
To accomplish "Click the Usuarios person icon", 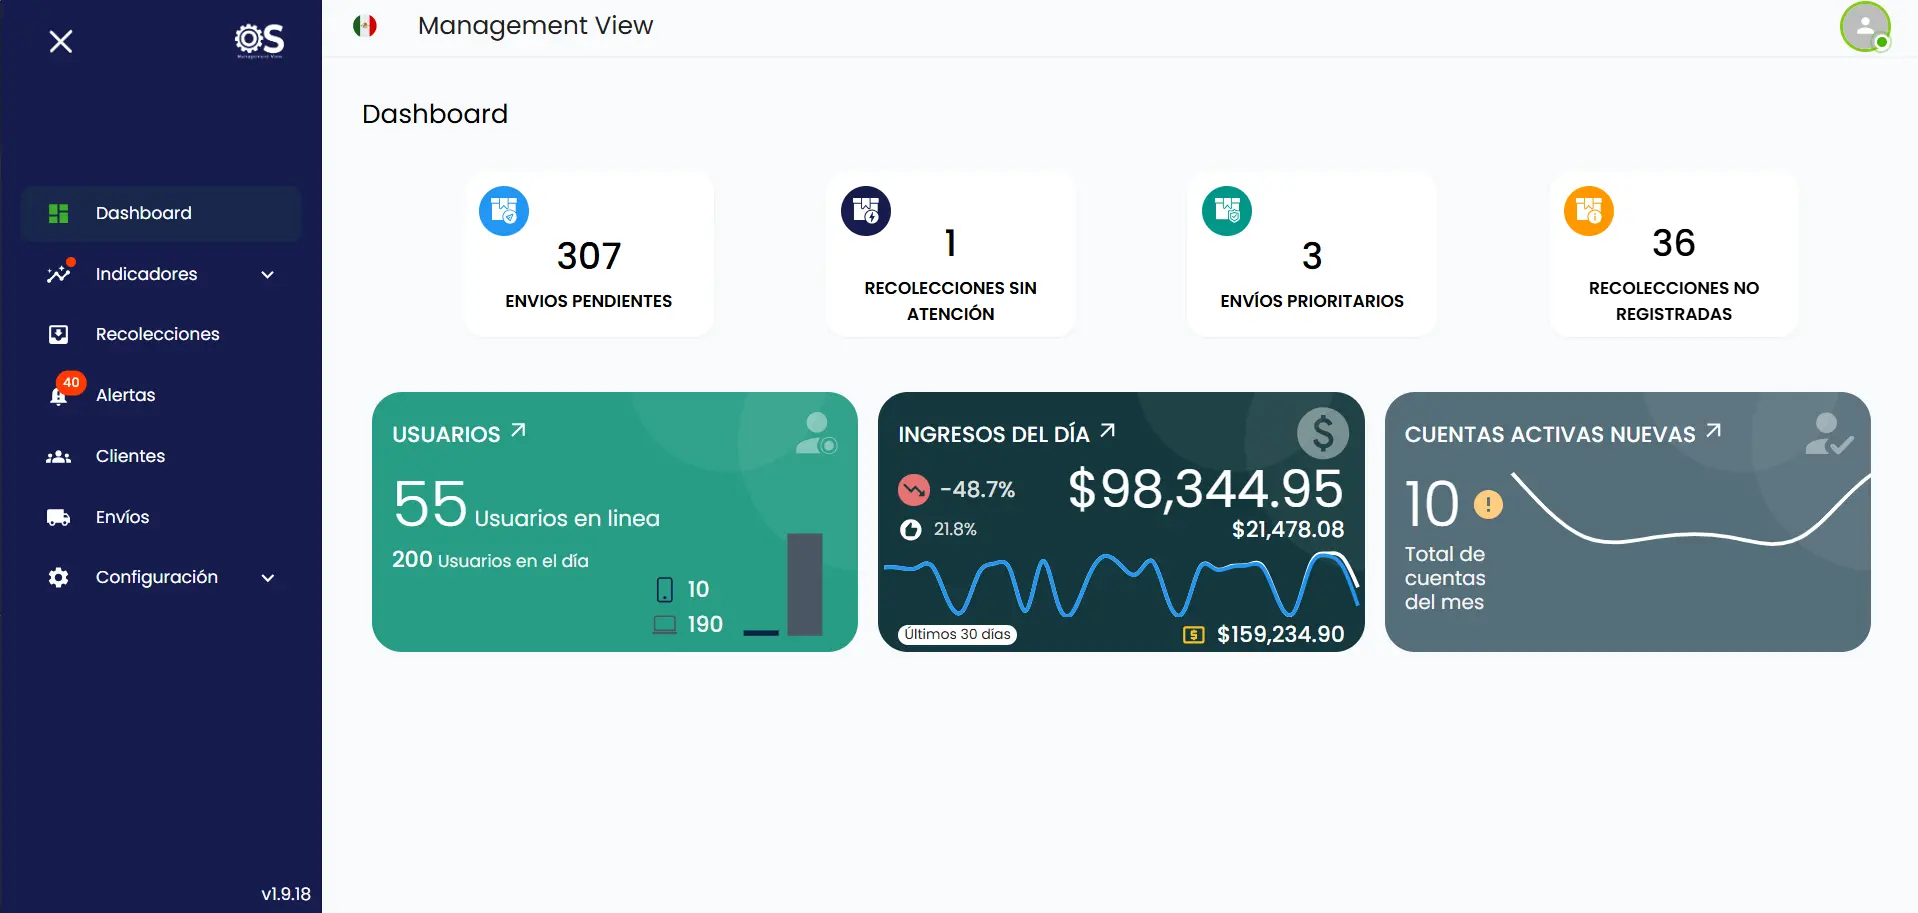I will pyautogui.click(x=817, y=433).
